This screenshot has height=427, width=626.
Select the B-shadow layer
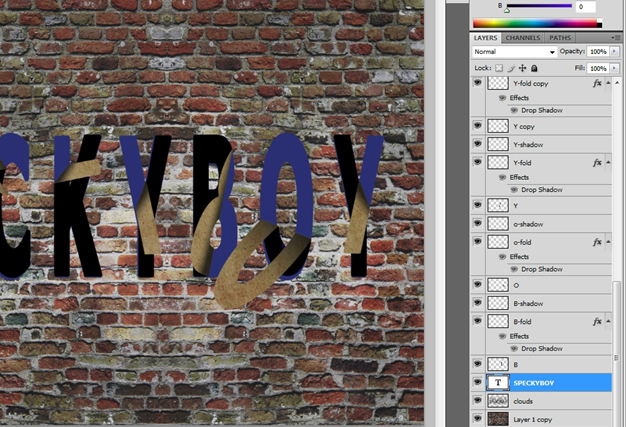click(549, 303)
